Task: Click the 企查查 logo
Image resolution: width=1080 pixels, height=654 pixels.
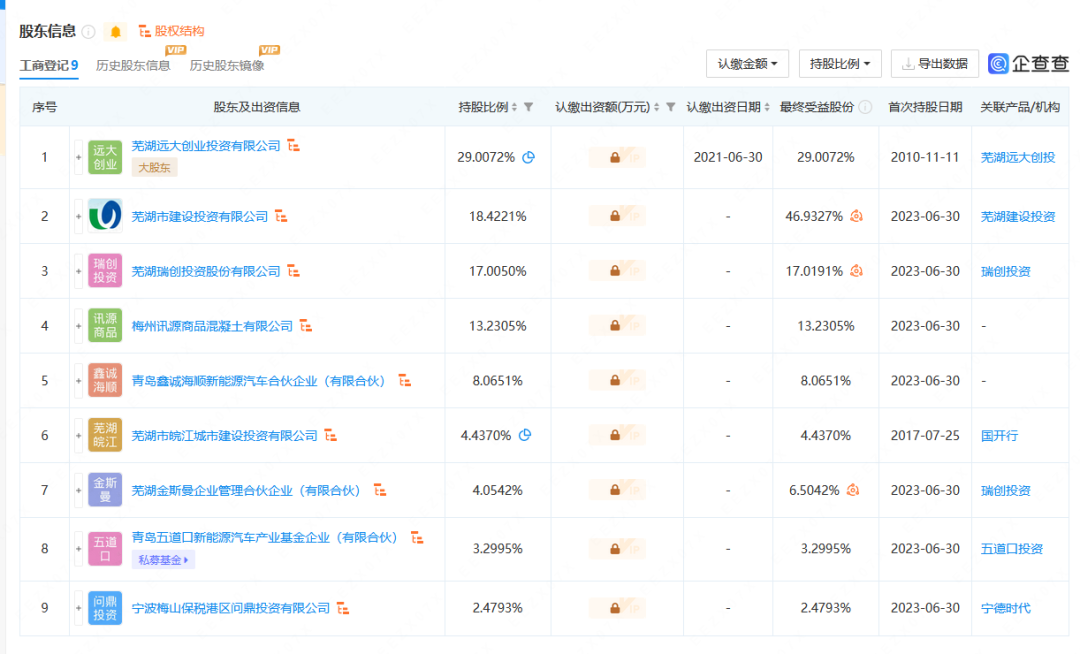Action: click(x=1028, y=64)
